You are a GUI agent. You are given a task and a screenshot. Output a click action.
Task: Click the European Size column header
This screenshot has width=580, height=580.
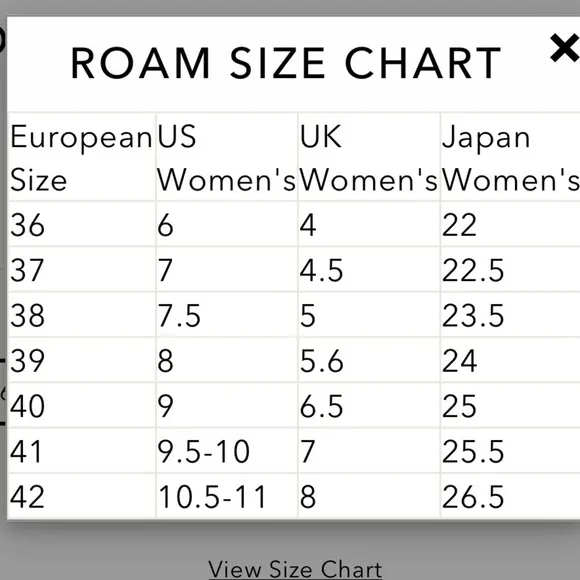tap(82, 157)
